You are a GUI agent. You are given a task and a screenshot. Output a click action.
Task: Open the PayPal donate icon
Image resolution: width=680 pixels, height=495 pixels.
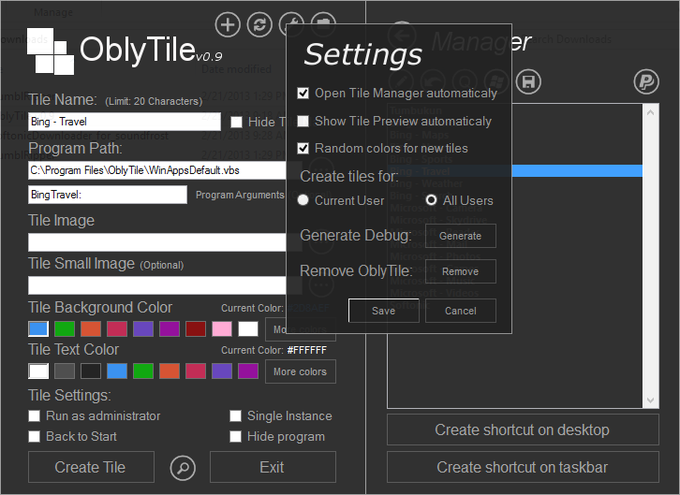click(x=646, y=82)
